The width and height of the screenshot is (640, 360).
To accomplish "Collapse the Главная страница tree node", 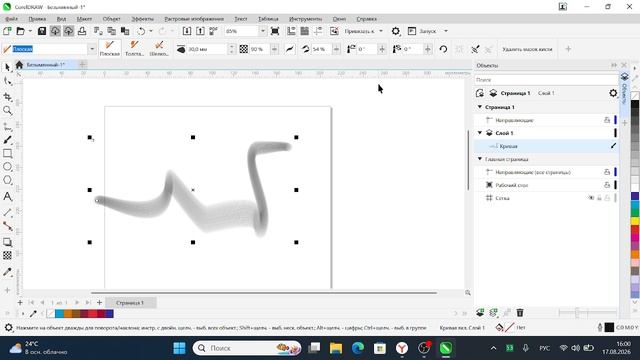I will click(480, 159).
